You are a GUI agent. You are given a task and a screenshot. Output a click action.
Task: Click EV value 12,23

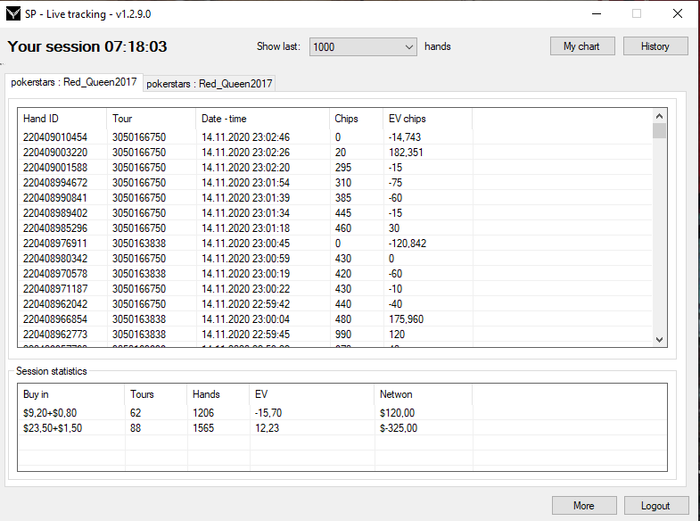pyautogui.click(x=267, y=428)
